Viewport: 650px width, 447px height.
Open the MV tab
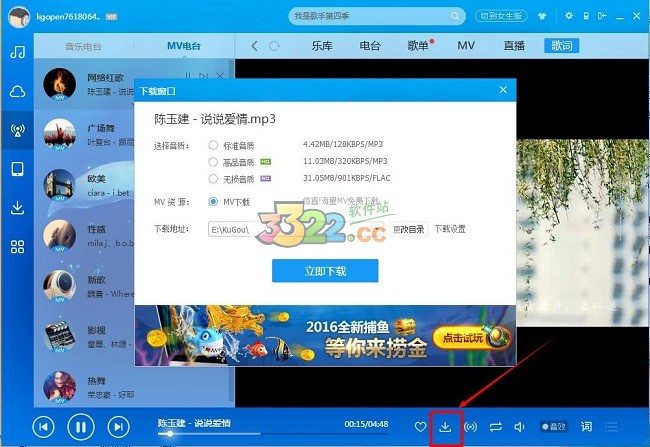coord(466,46)
